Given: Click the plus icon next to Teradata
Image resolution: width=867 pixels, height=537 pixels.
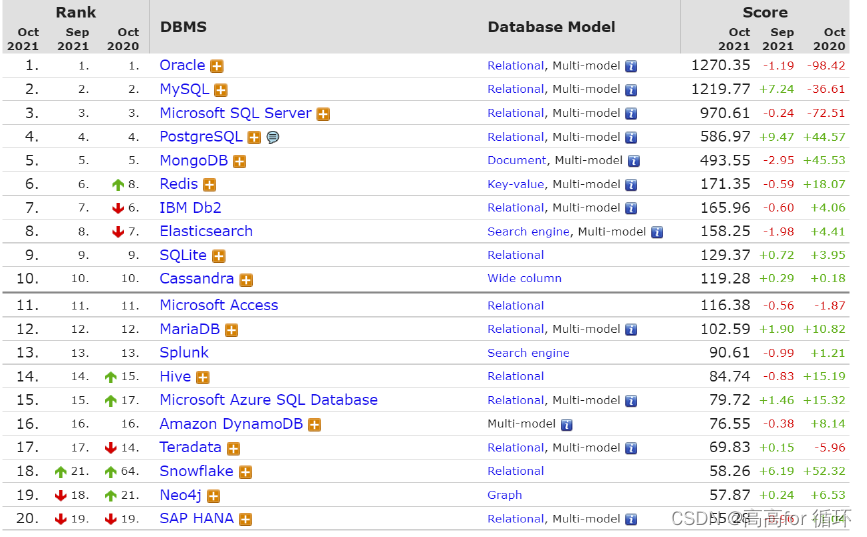Looking at the screenshot, I should pyautogui.click(x=233, y=449).
